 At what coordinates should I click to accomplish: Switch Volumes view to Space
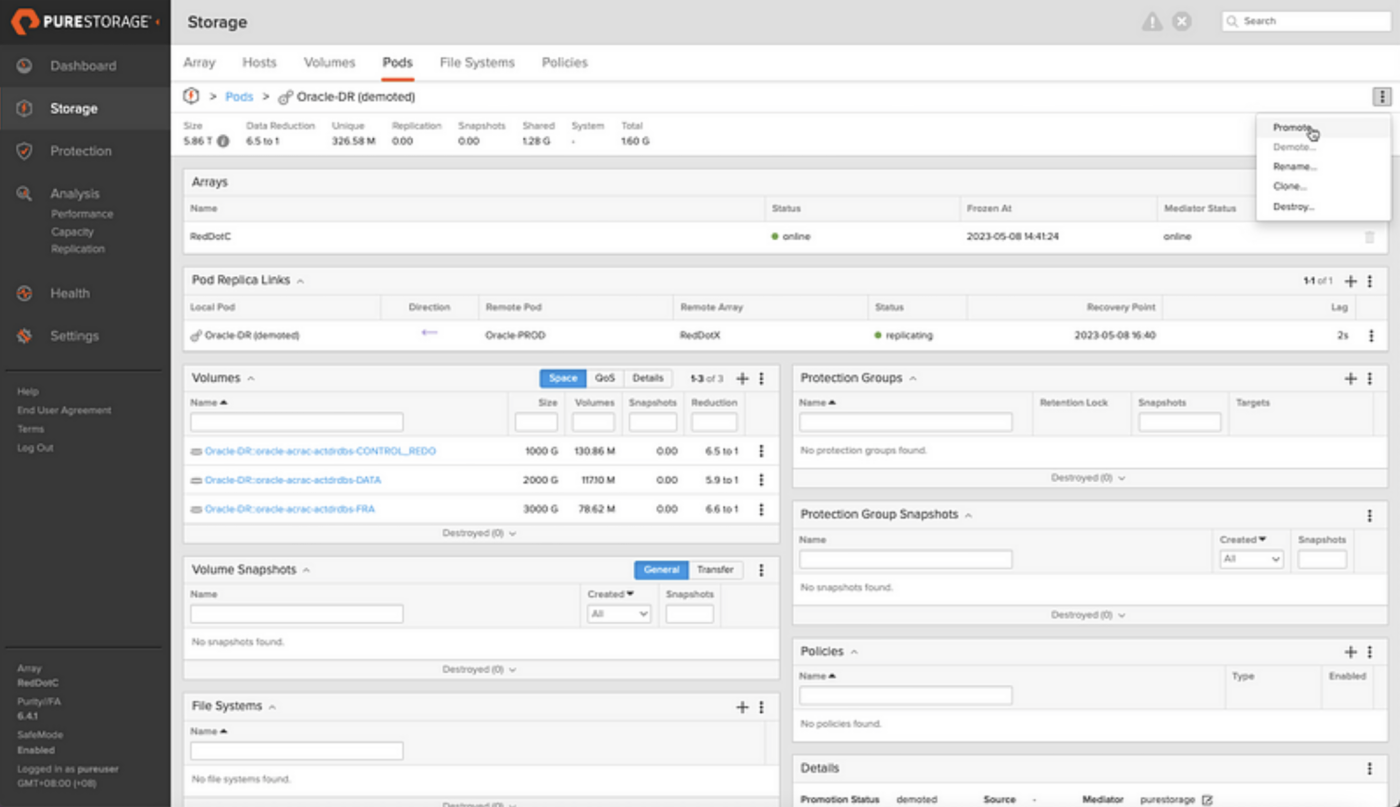[x=563, y=378]
